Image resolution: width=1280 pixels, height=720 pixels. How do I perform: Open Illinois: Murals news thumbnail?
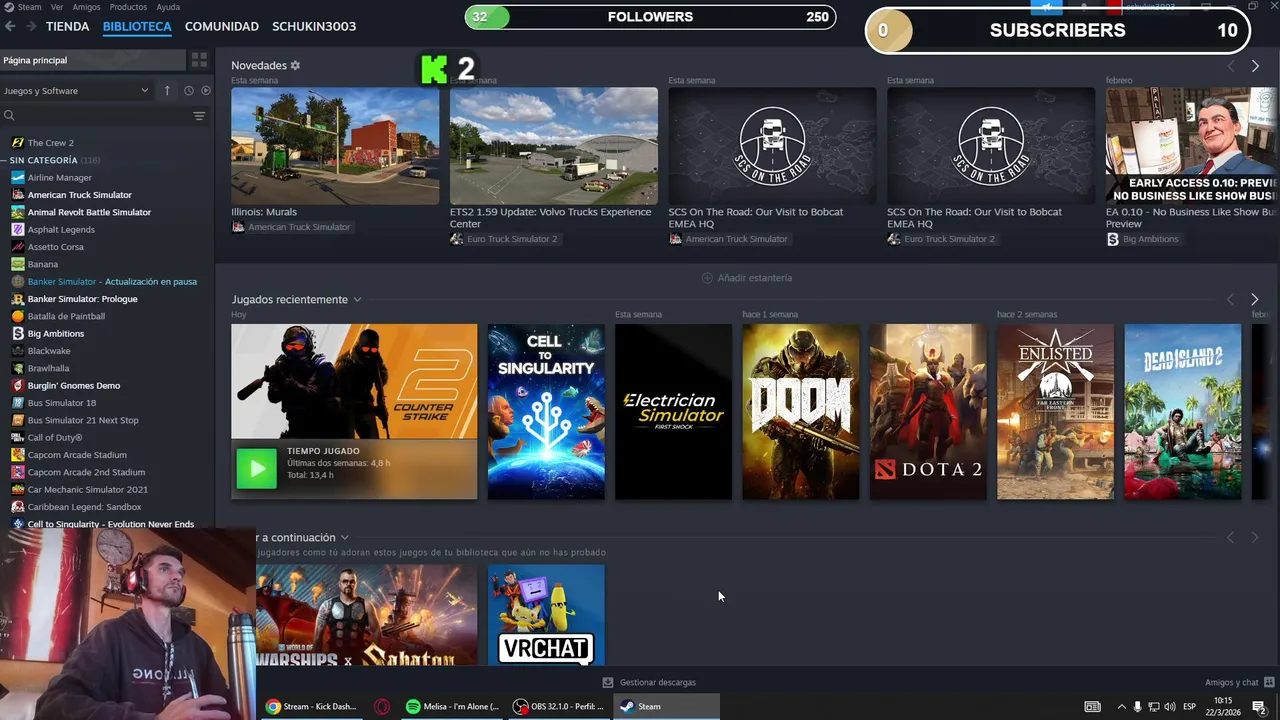point(335,146)
